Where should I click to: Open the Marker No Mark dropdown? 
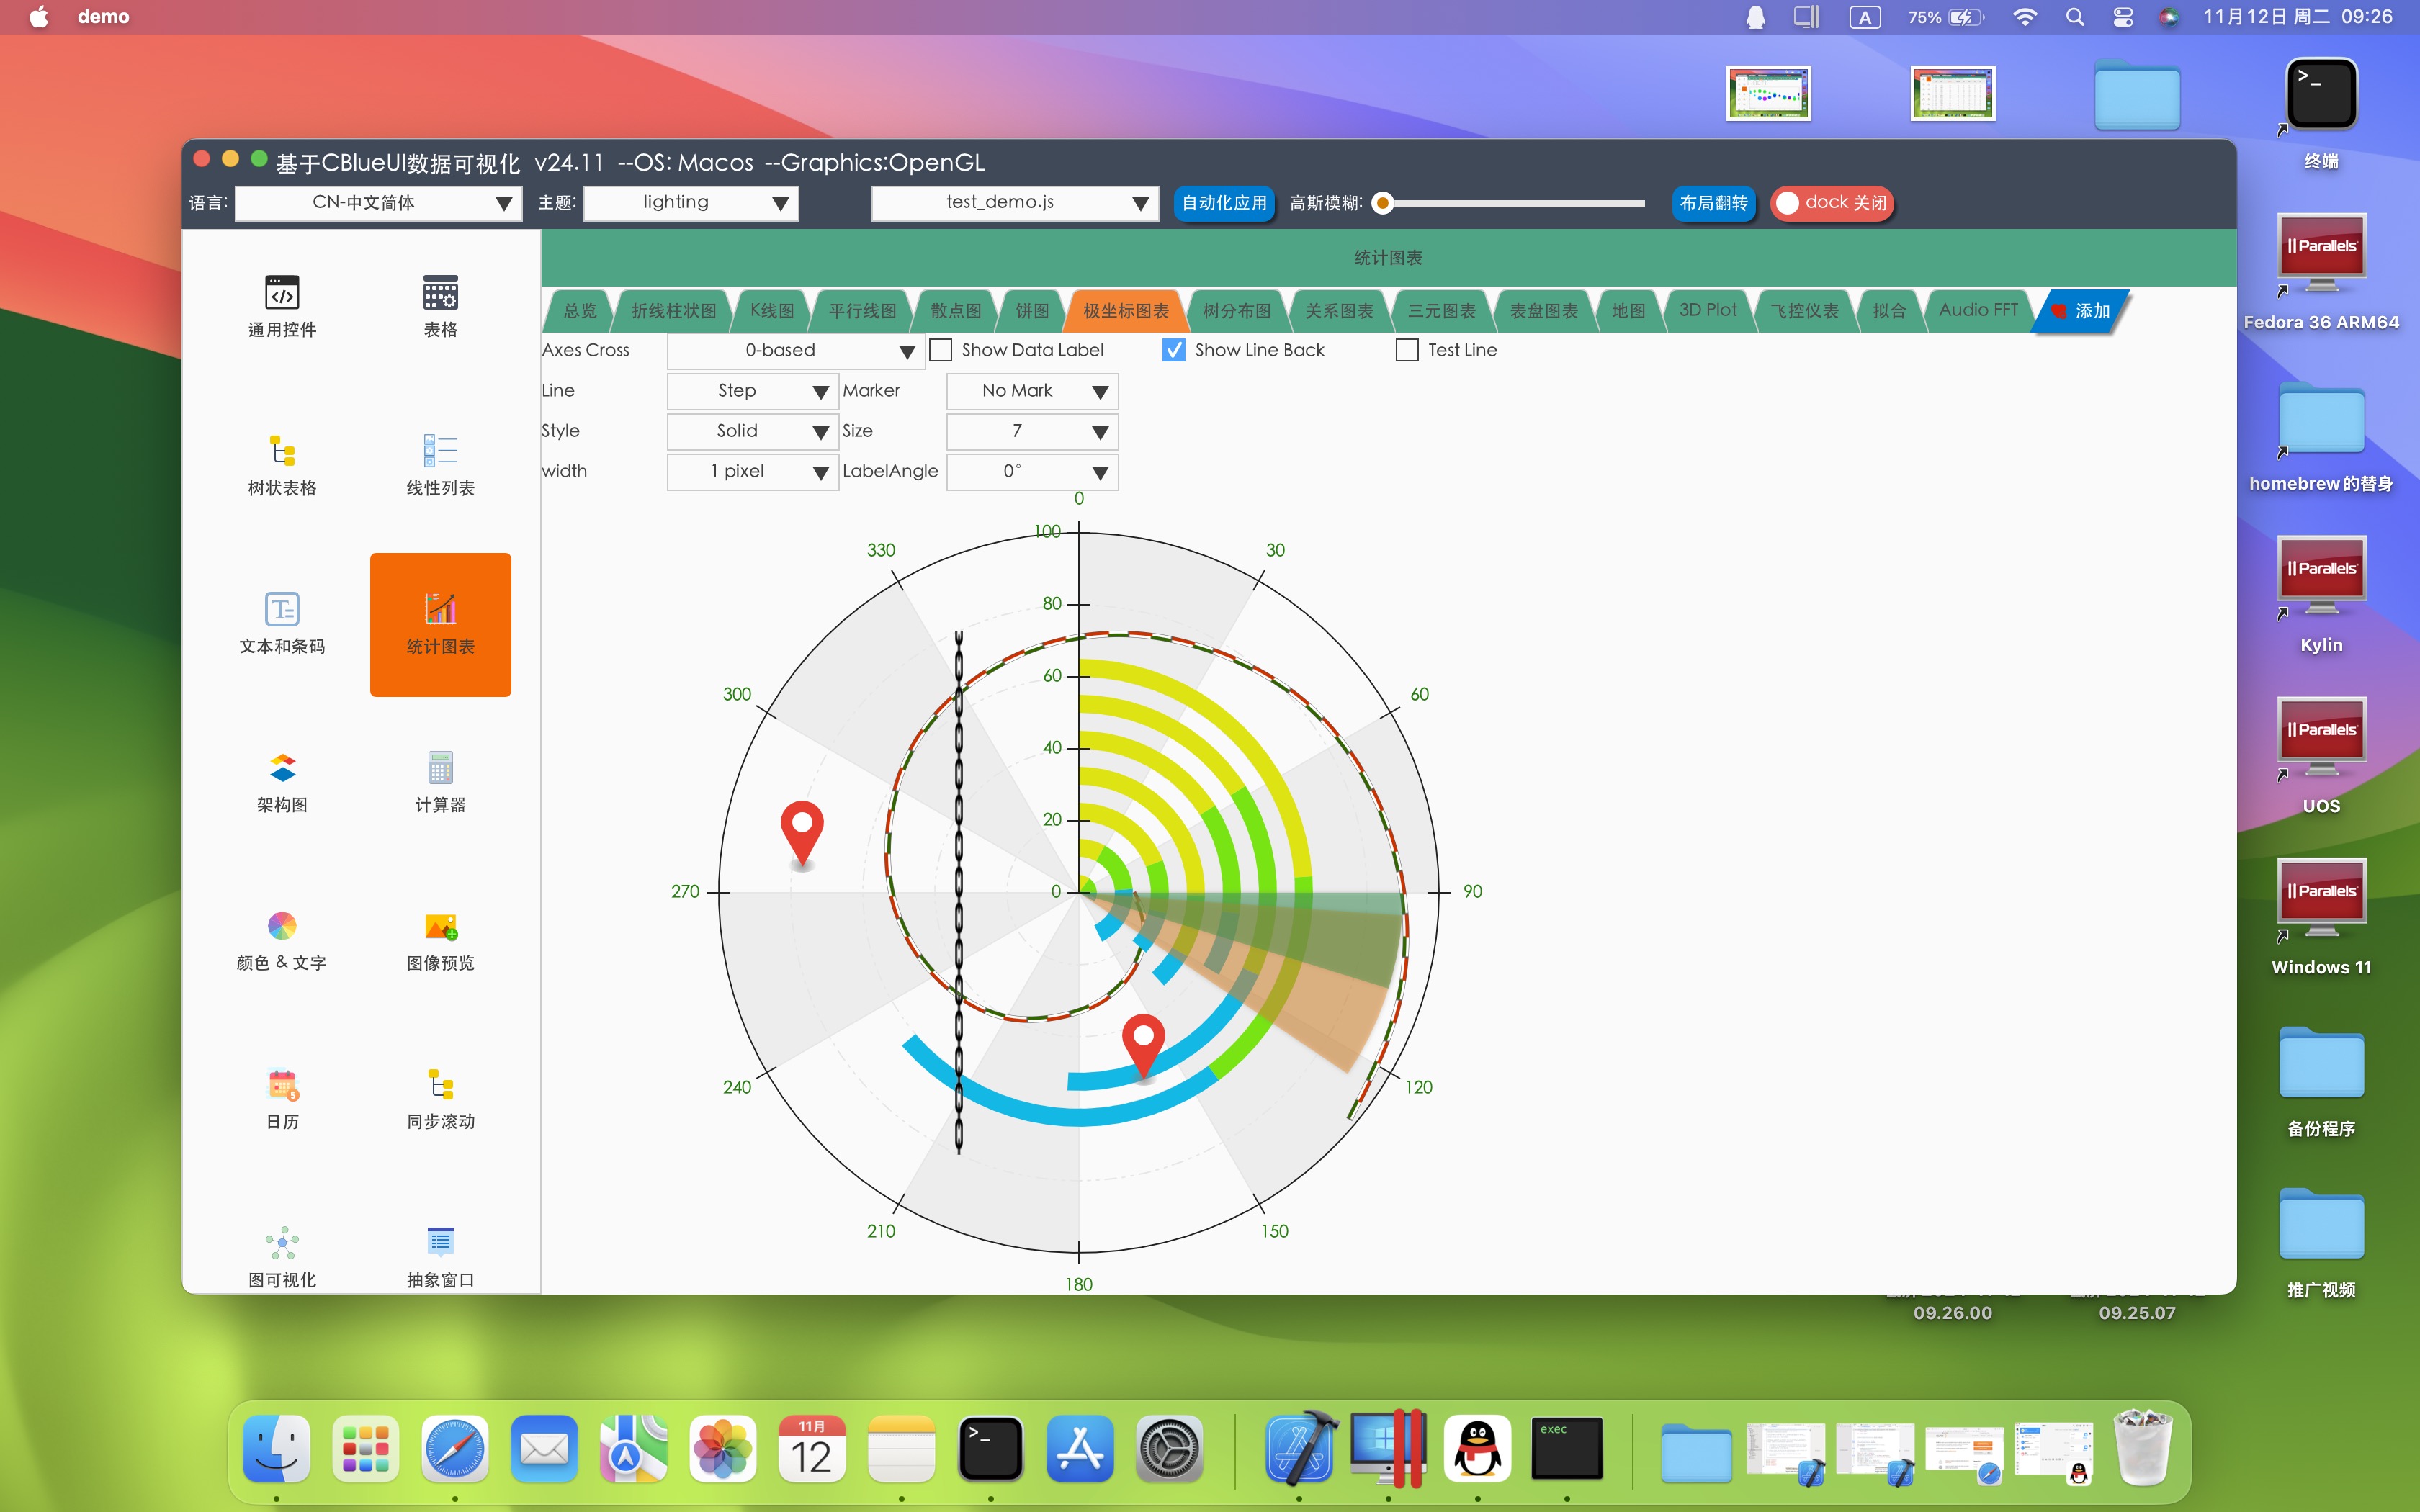click(x=1031, y=391)
